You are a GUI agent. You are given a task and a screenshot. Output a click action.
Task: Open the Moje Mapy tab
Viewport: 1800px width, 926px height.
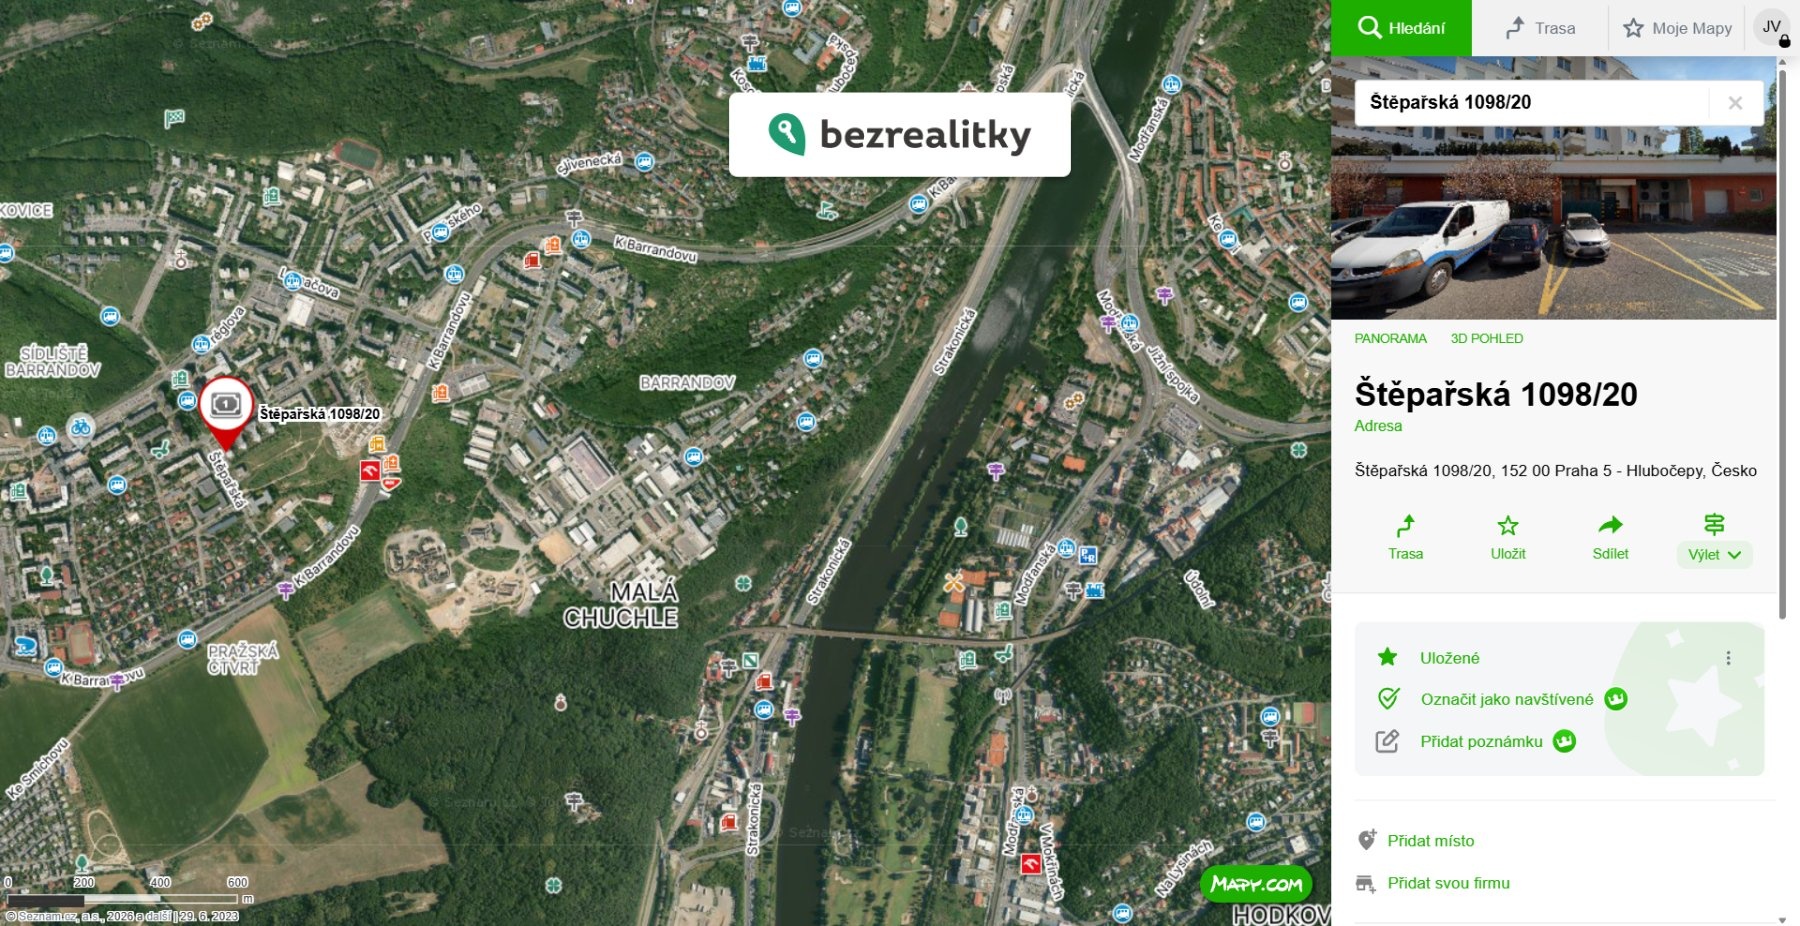click(x=1678, y=28)
